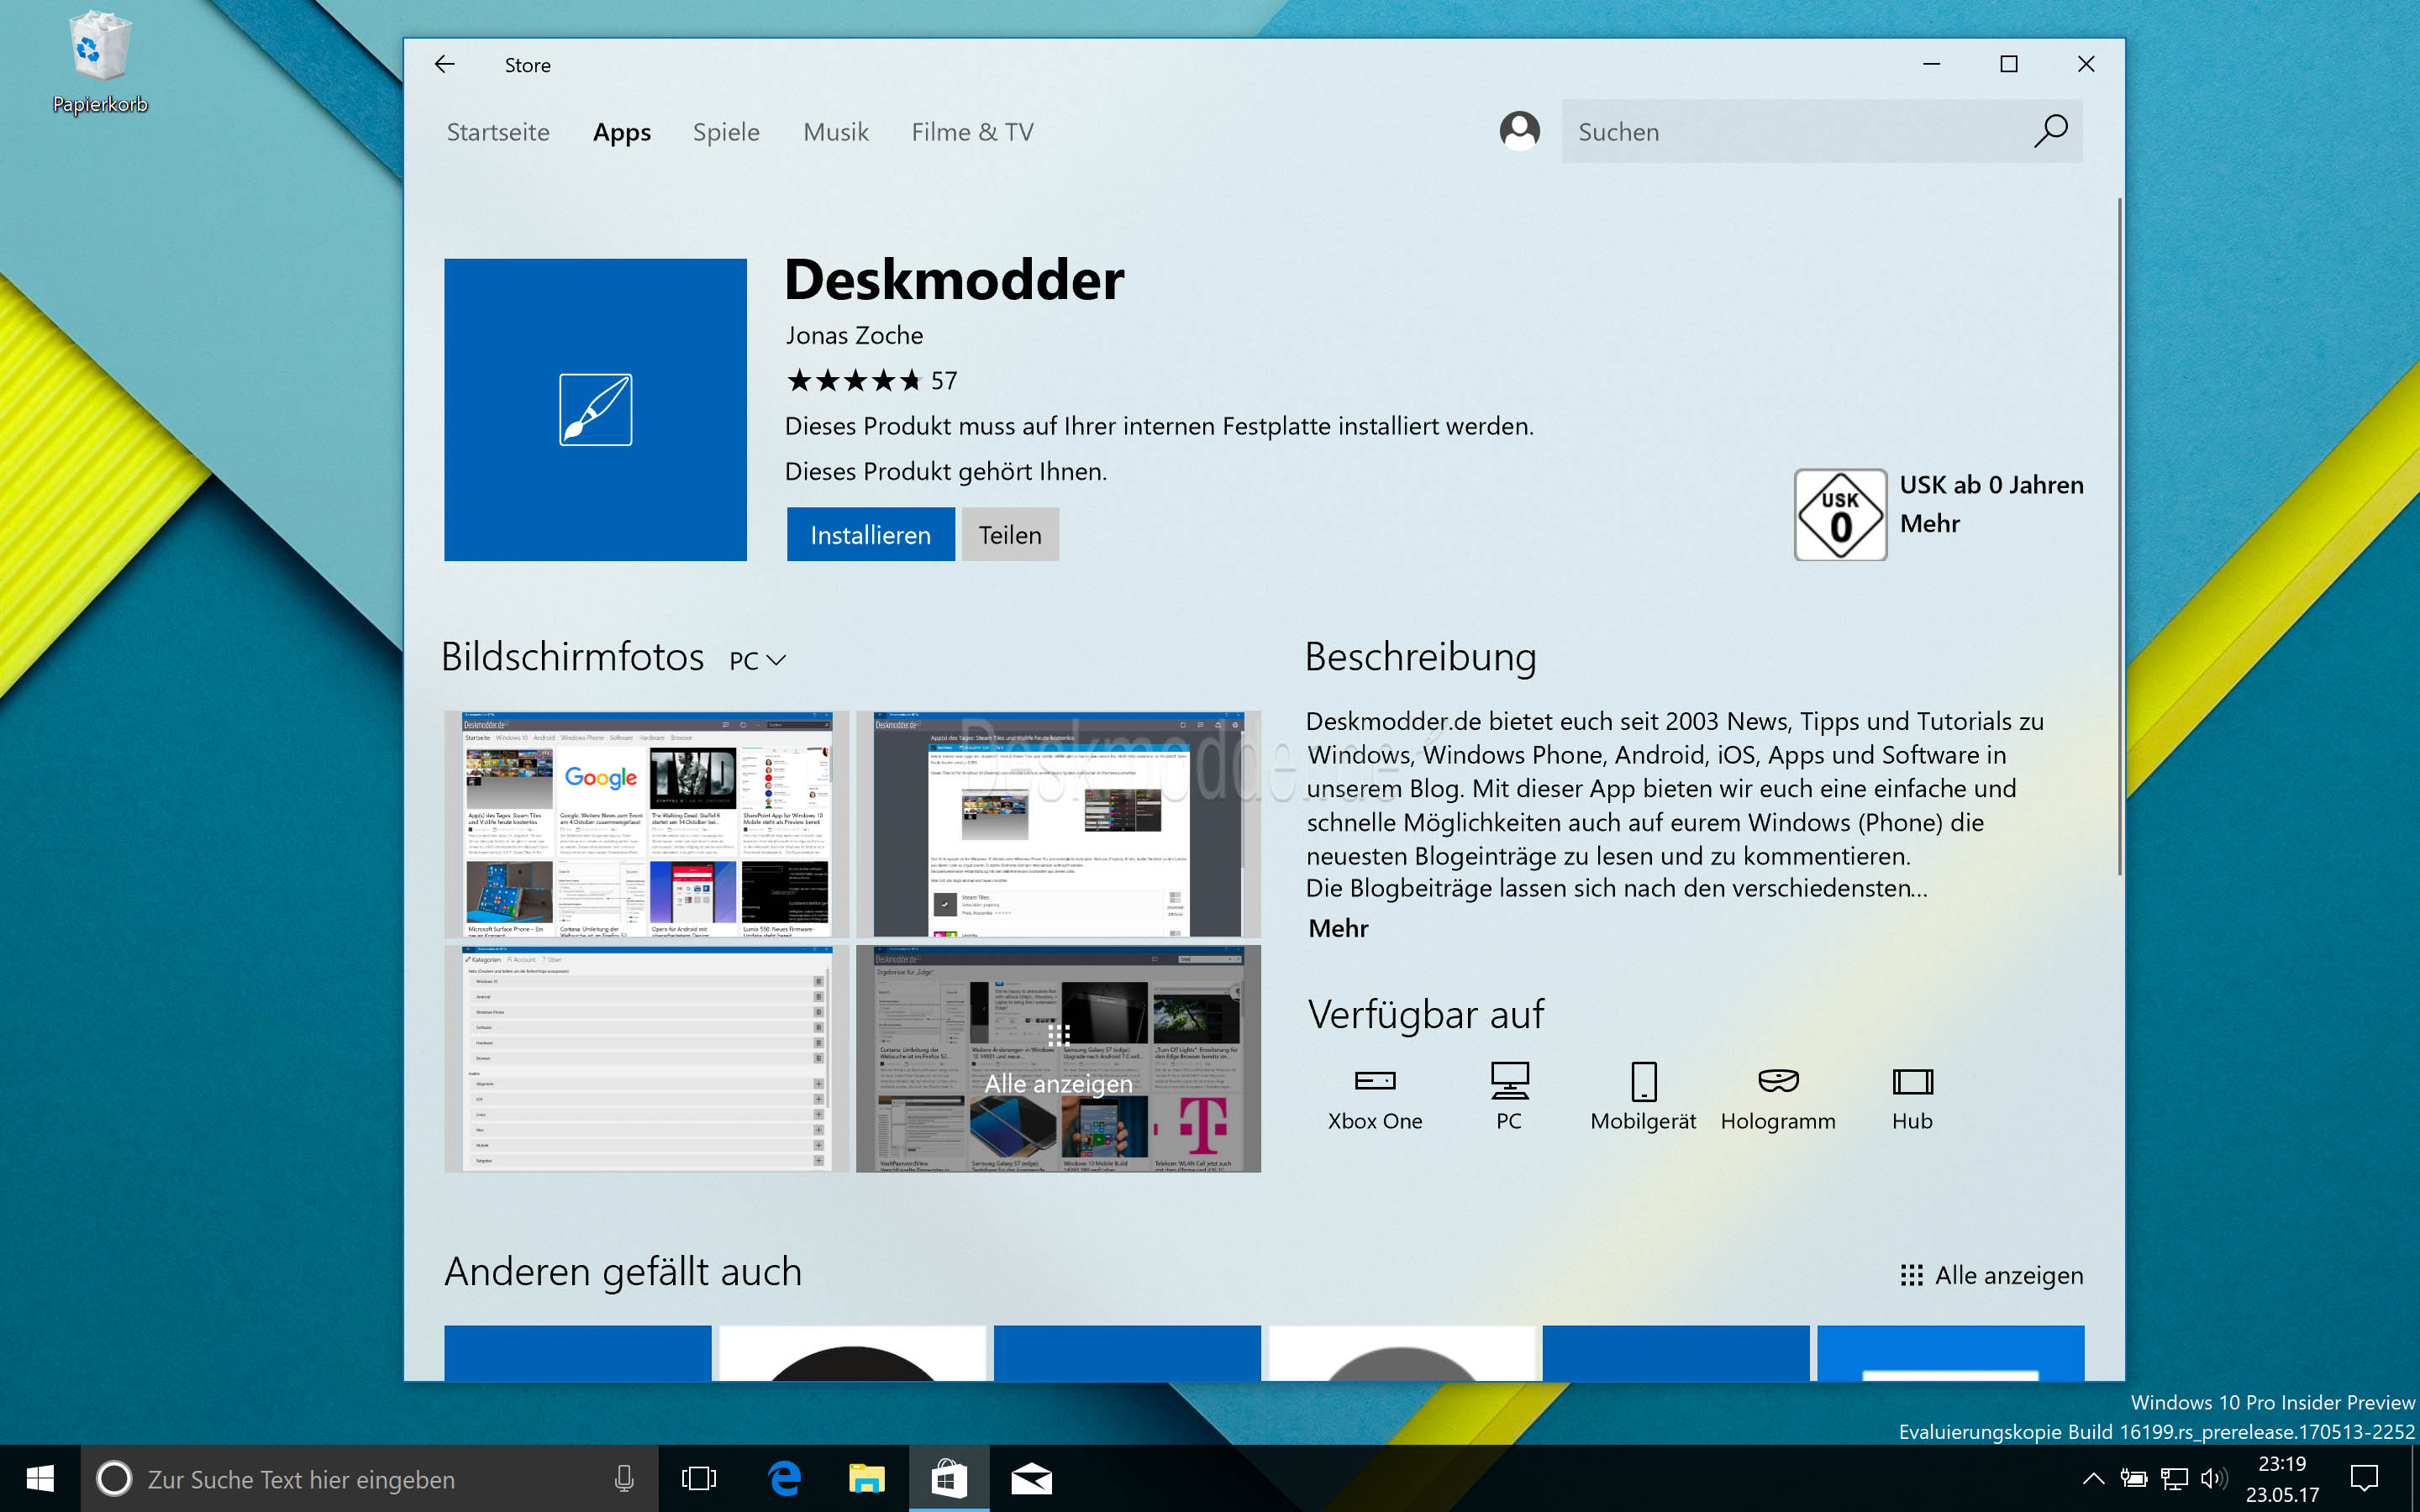Launch Microsoft Edge from taskbar
2420x1512 pixels.
[x=785, y=1478]
